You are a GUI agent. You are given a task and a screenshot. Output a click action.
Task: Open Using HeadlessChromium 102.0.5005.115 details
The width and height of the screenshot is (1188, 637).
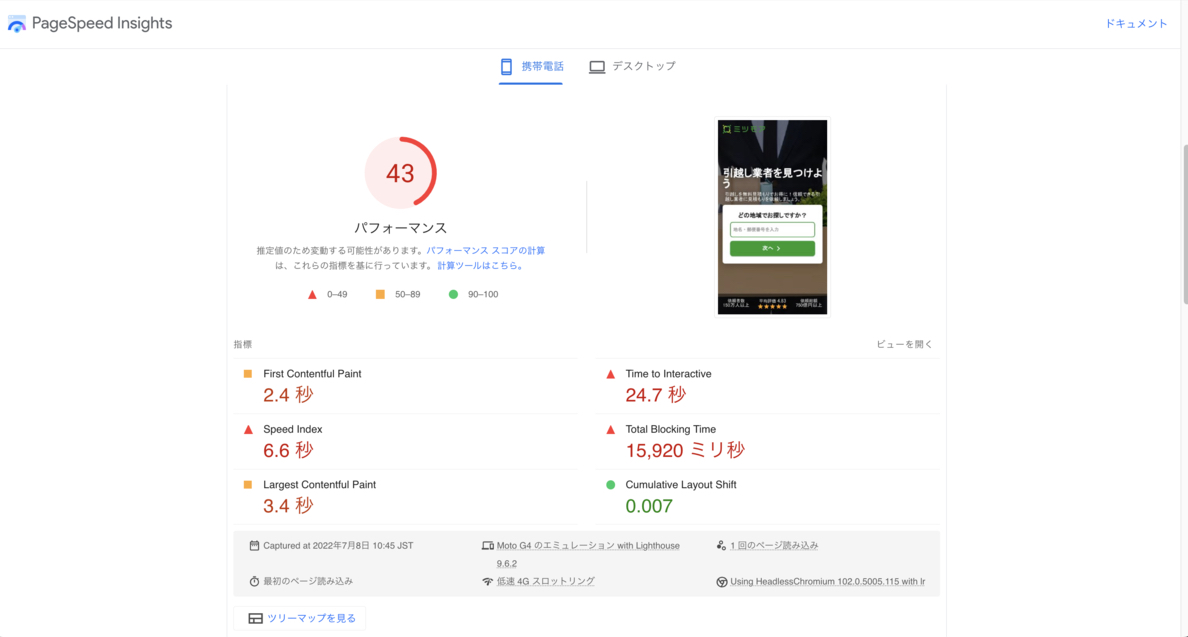827,582
